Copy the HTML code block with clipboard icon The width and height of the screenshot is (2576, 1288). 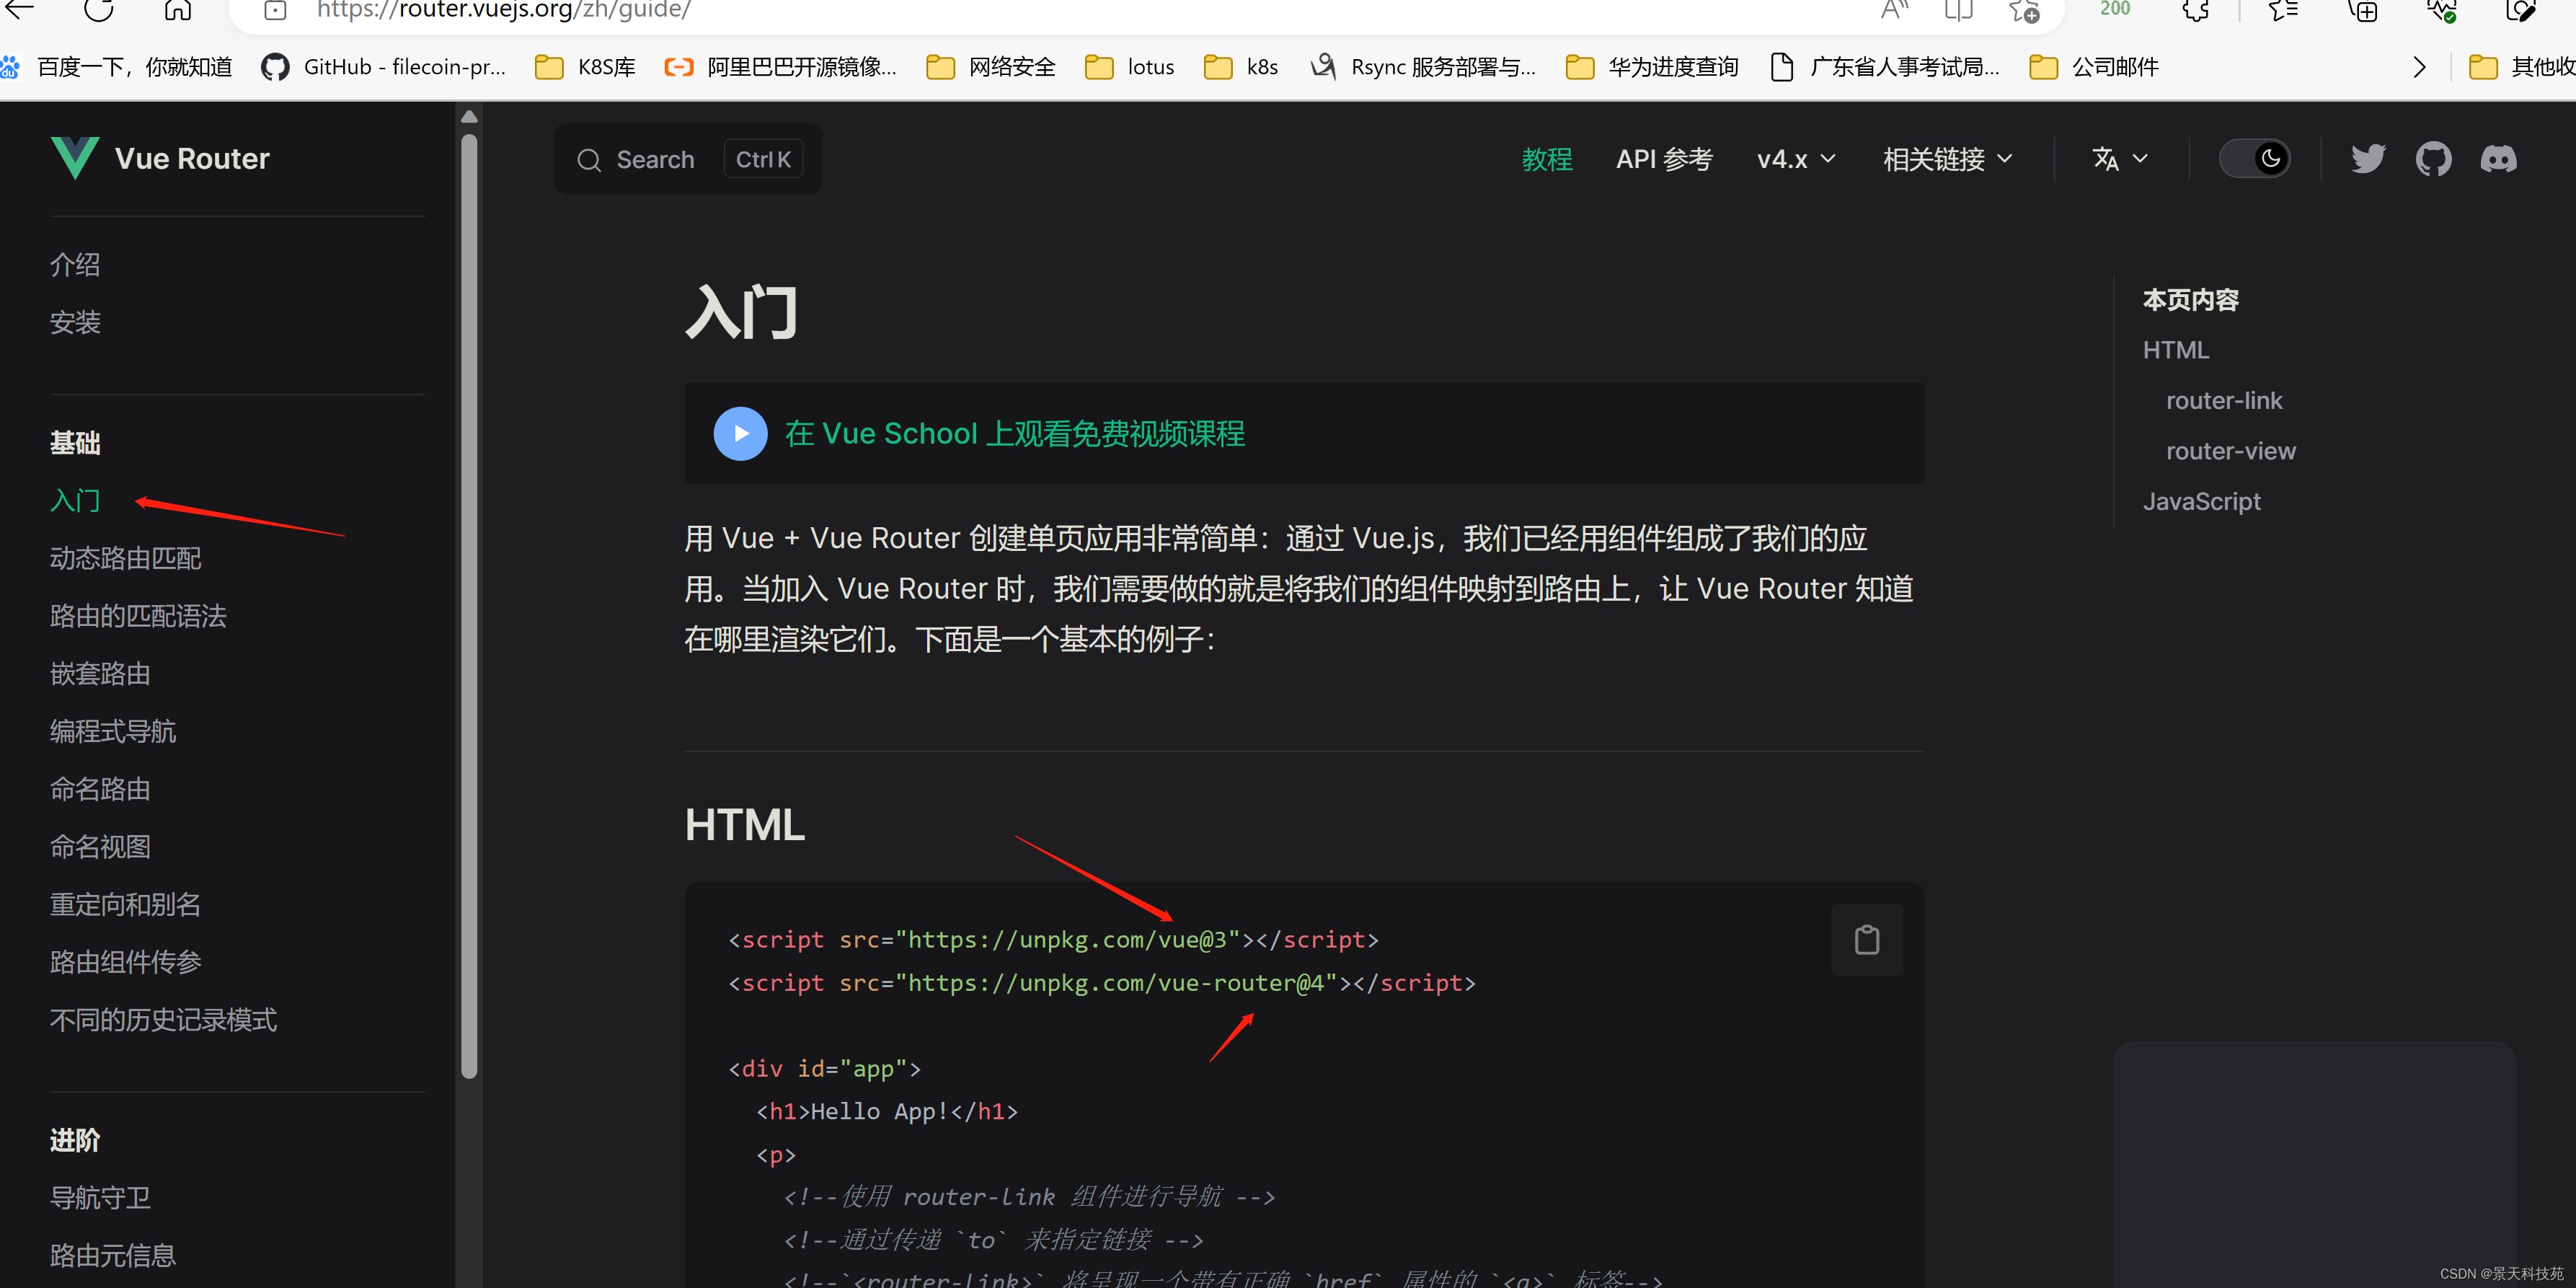coord(1866,940)
